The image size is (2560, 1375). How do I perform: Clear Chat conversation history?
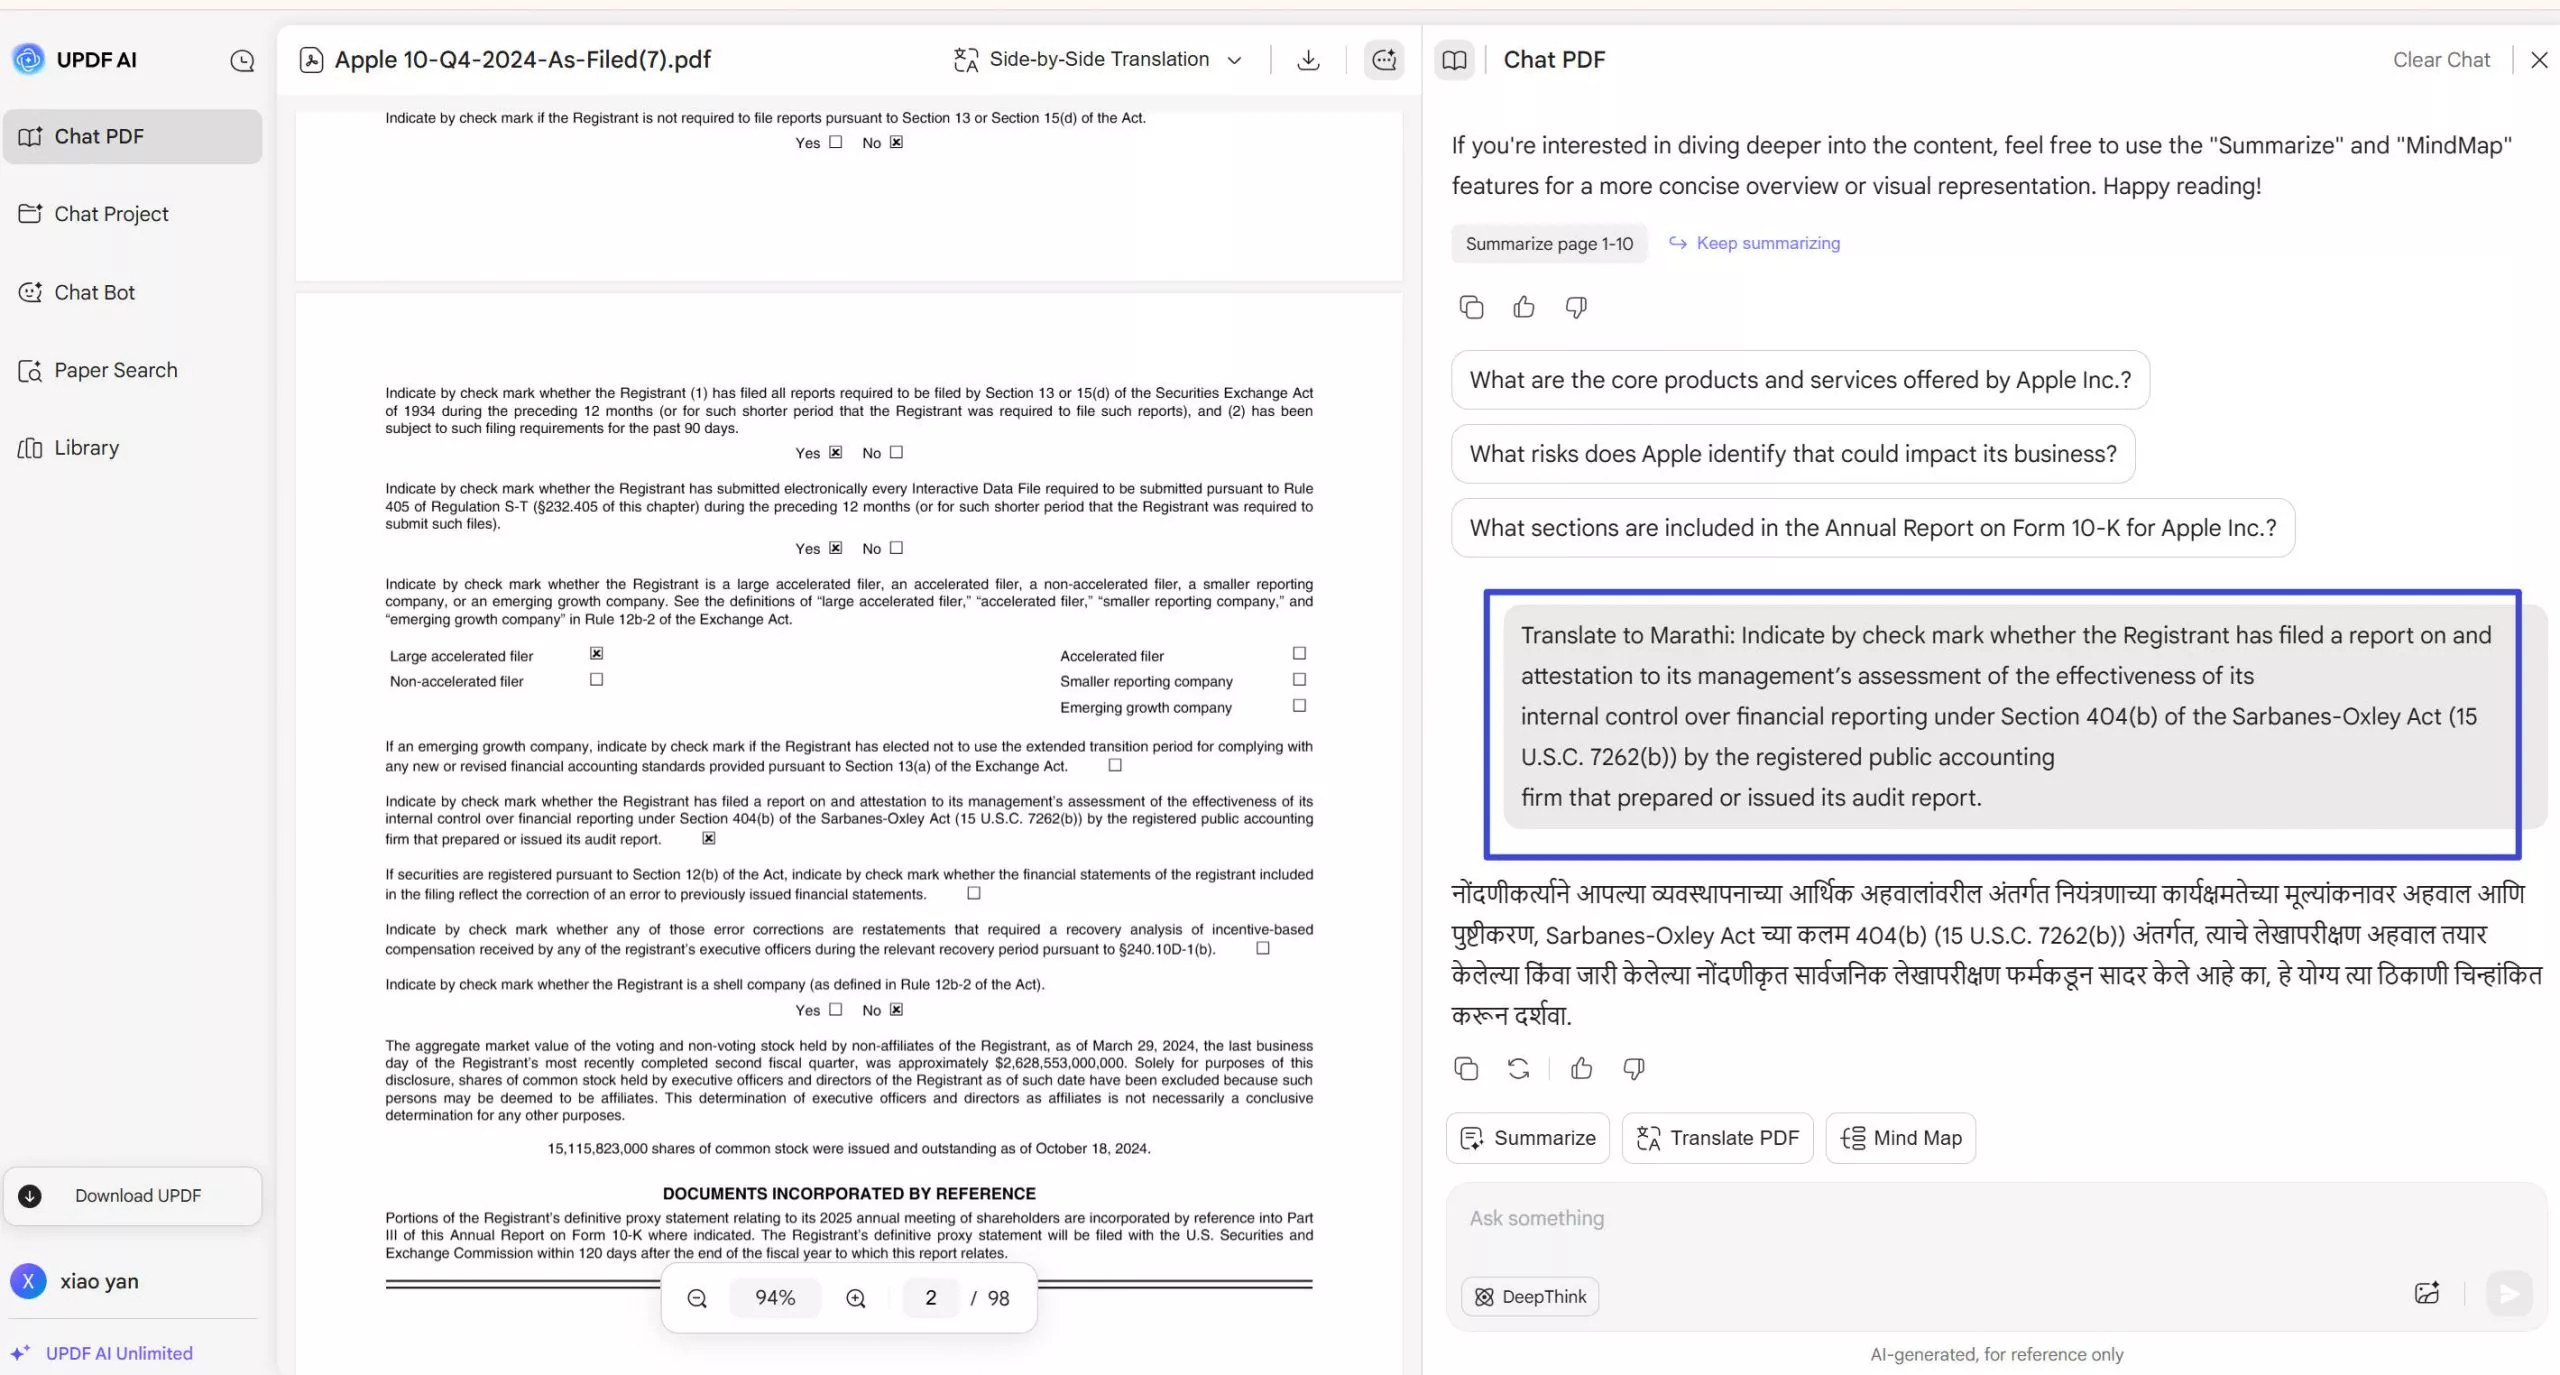2440,59
